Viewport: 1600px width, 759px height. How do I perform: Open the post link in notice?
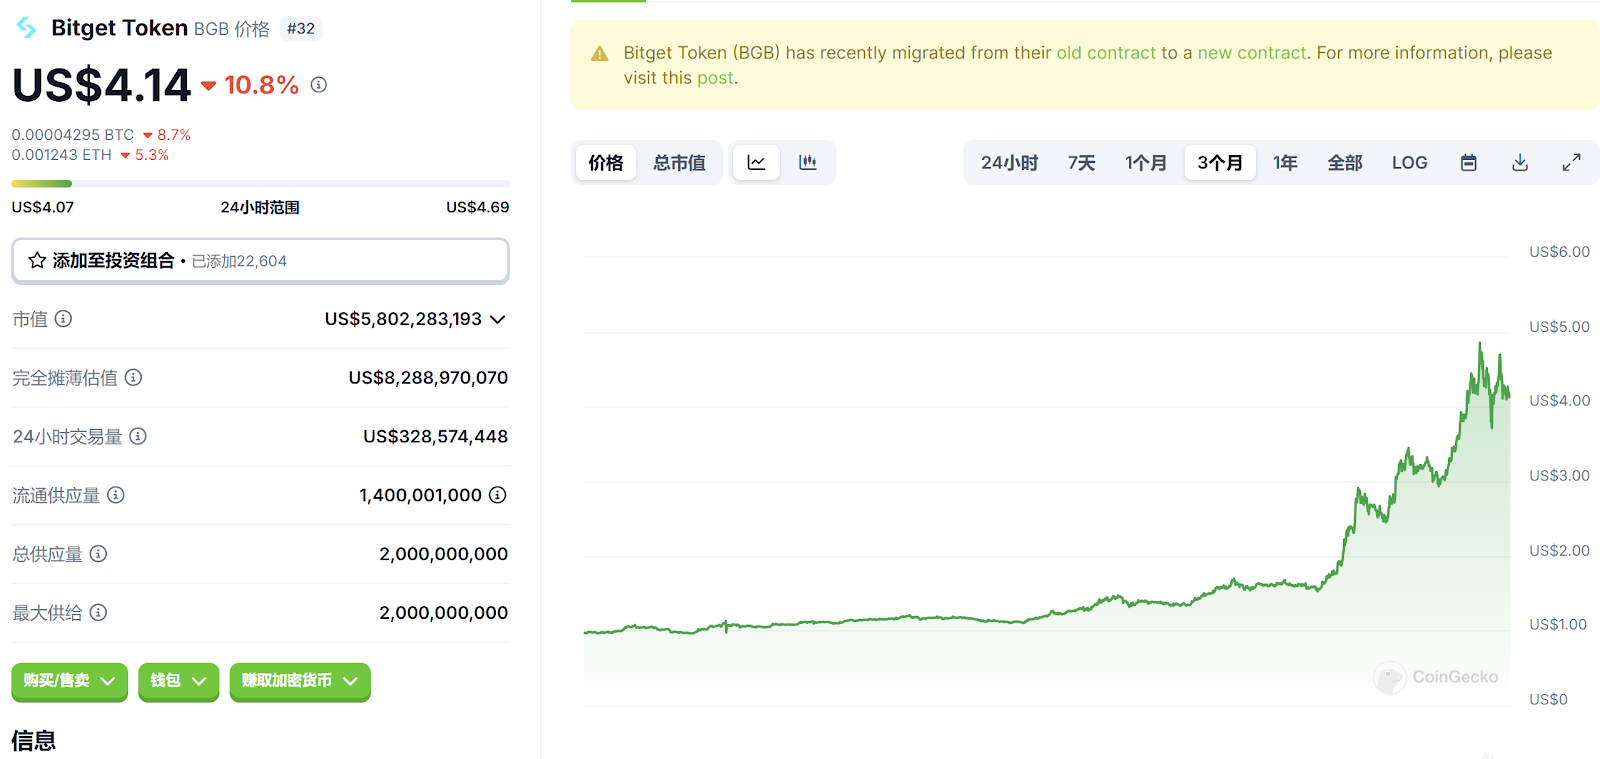click(x=715, y=78)
